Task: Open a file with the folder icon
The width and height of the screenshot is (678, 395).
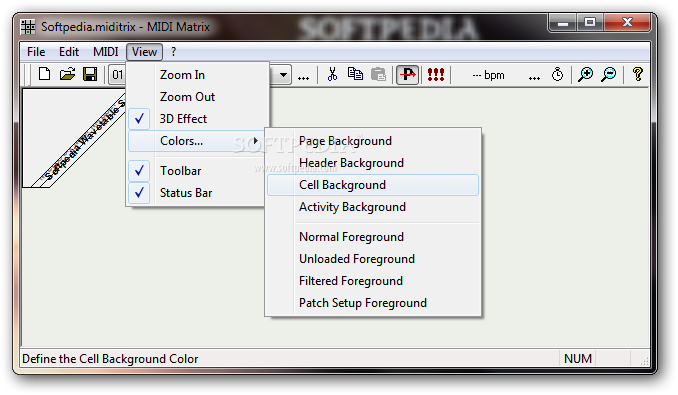Action: pyautogui.click(x=67, y=74)
